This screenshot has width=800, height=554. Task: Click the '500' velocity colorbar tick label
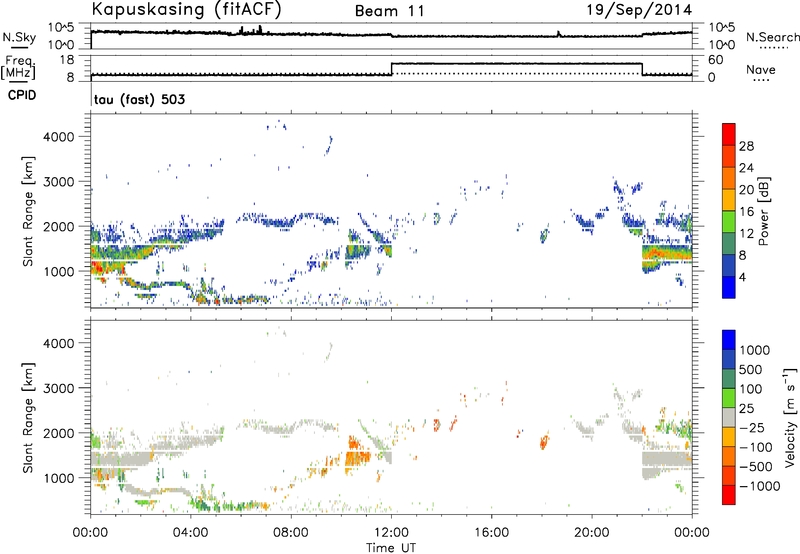[x=751, y=369]
